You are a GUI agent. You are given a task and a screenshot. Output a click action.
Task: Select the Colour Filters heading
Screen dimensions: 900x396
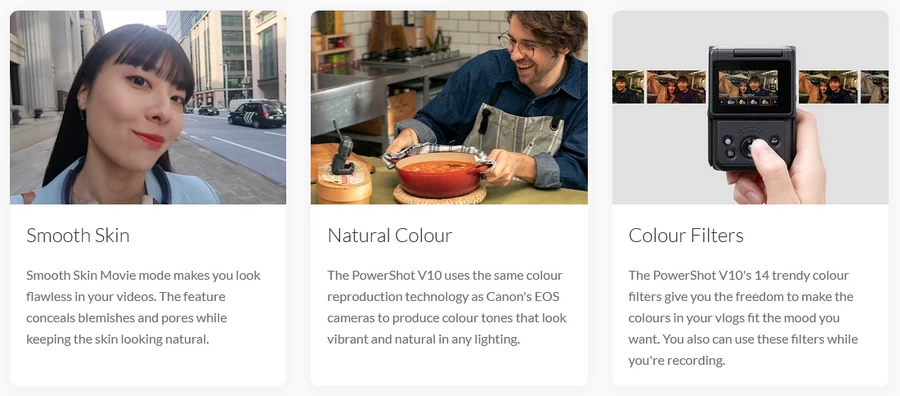pyautogui.click(x=686, y=235)
